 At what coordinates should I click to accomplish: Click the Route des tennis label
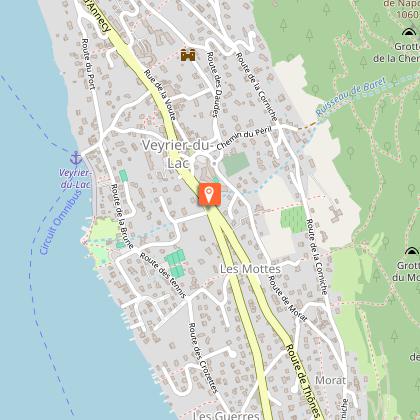point(162,275)
